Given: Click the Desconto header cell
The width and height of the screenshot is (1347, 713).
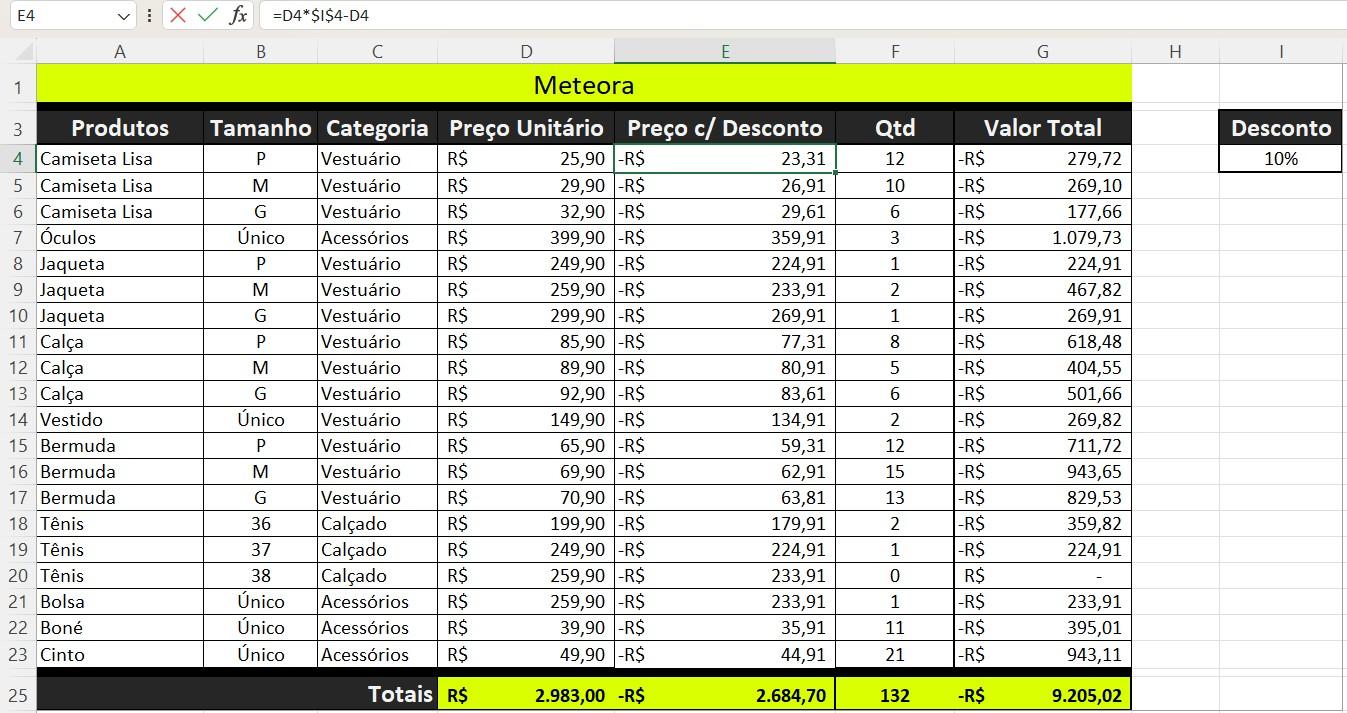Looking at the screenshot, I should (1281, 128).
